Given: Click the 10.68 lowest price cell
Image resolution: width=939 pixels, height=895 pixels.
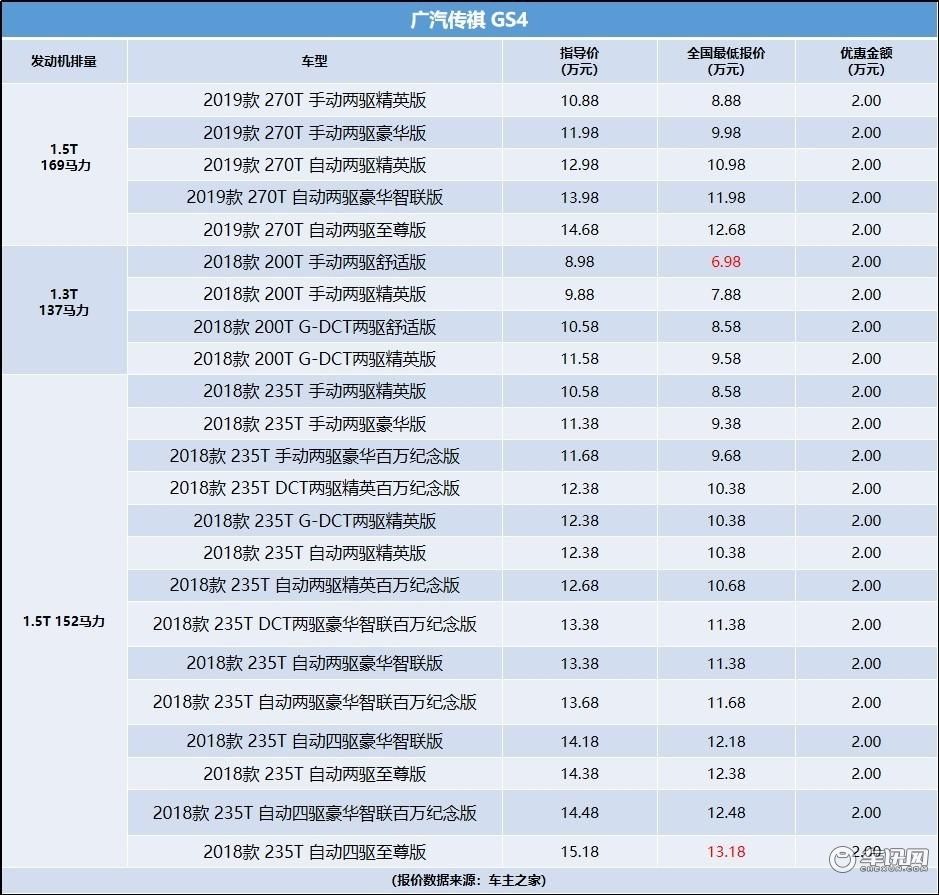Looking at the screenshot, I should [x=726, y=585].
